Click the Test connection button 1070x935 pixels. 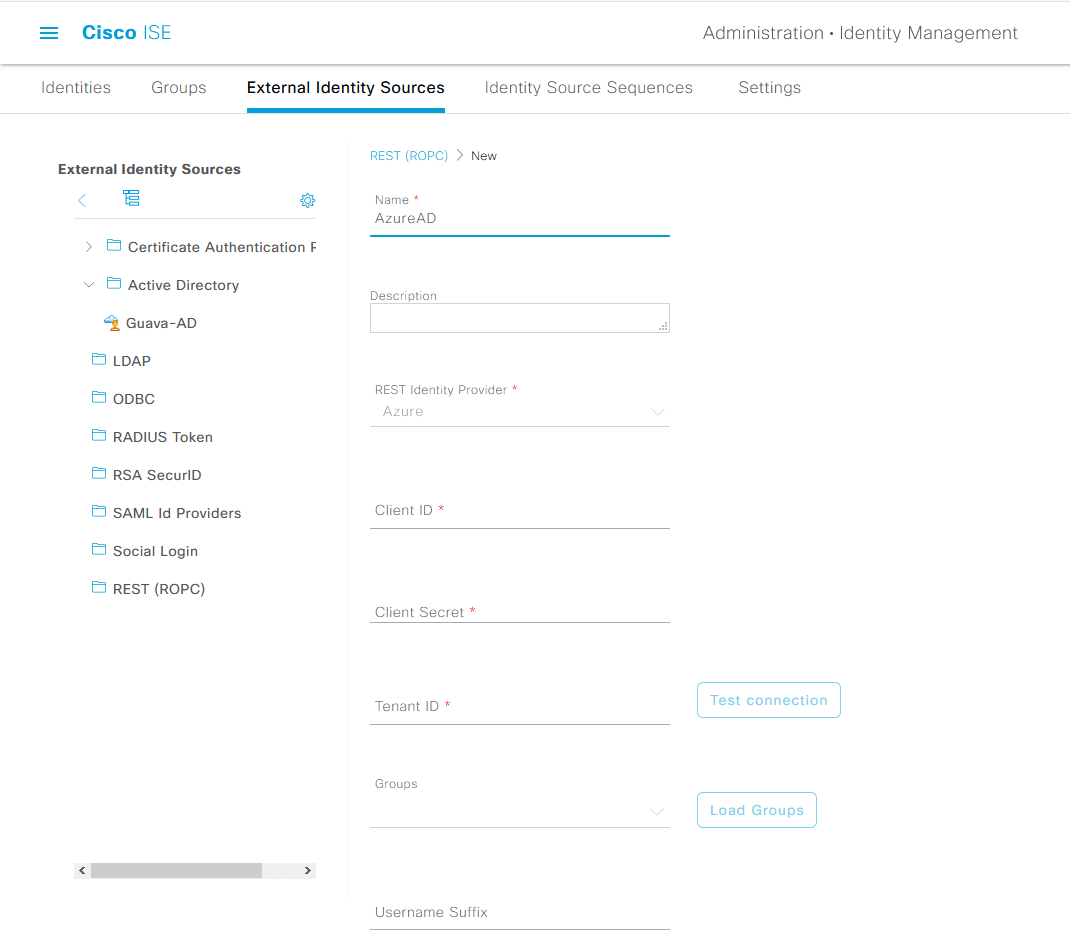(x=768, y=700)
